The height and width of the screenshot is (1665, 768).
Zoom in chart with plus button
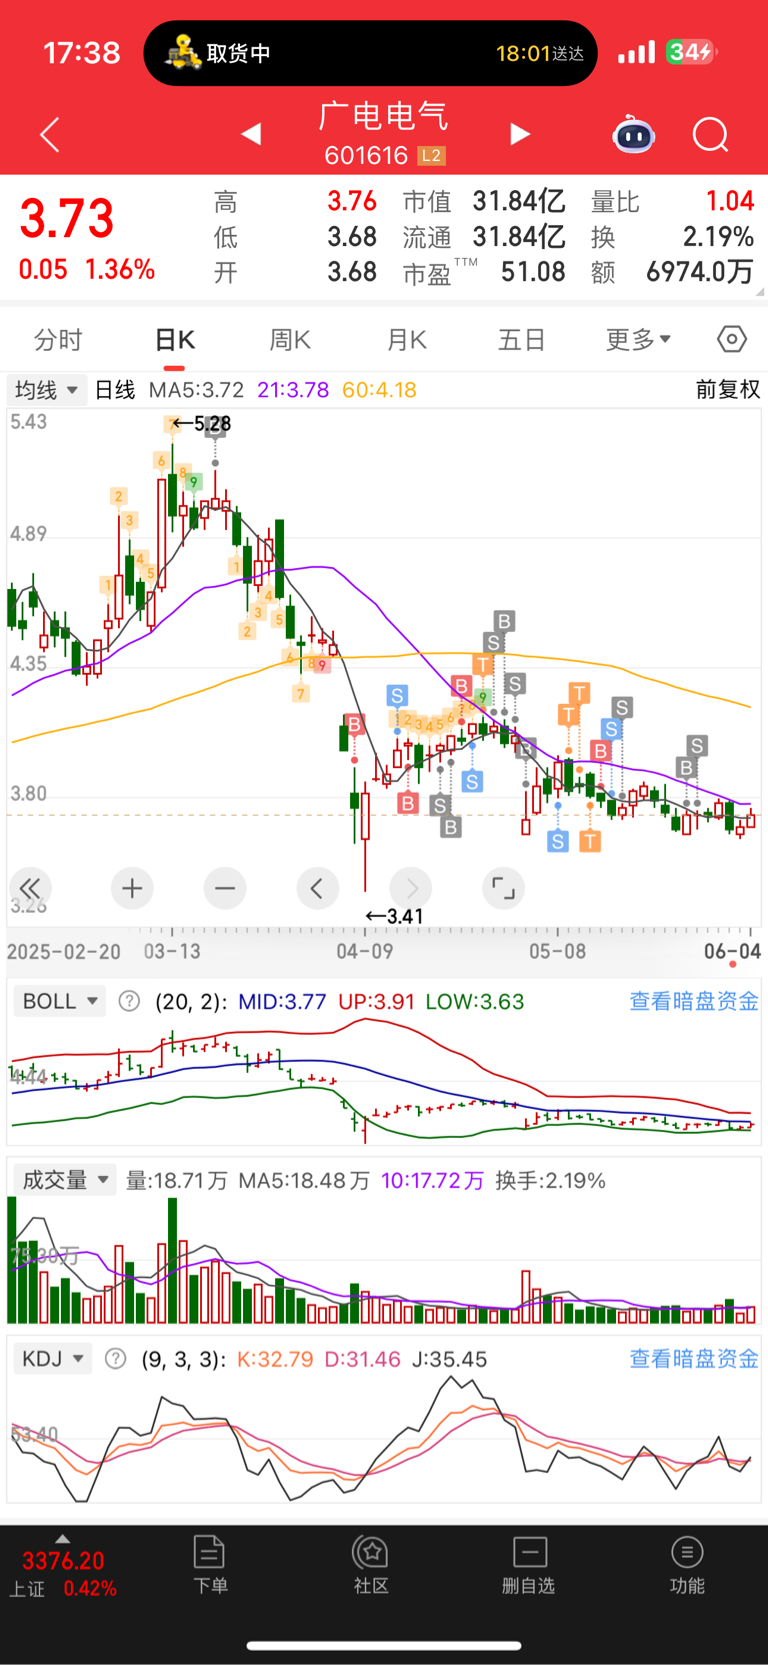(x=132, y=888)
